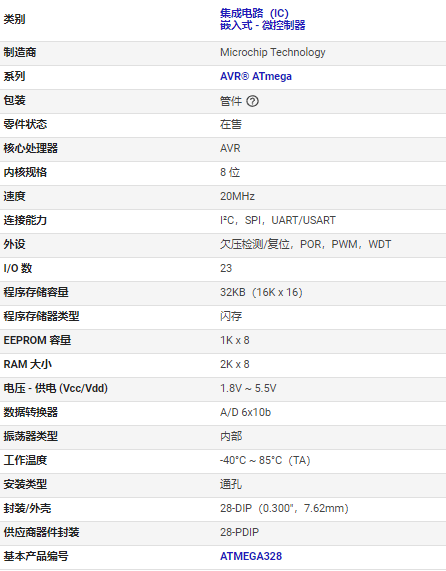
Task: Open the AVR® ATmega series link
Action: point(256,76)
